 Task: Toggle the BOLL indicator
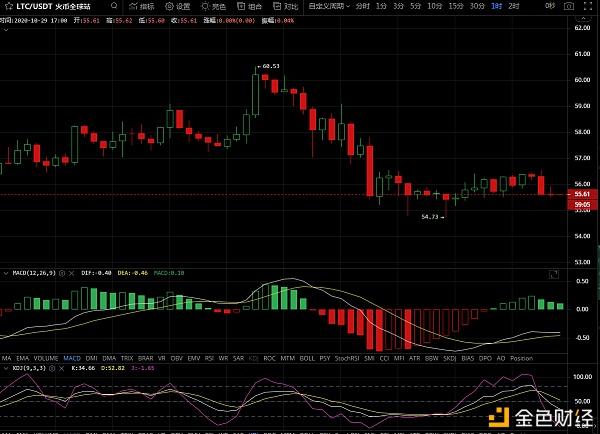click(x=307, y=358)
